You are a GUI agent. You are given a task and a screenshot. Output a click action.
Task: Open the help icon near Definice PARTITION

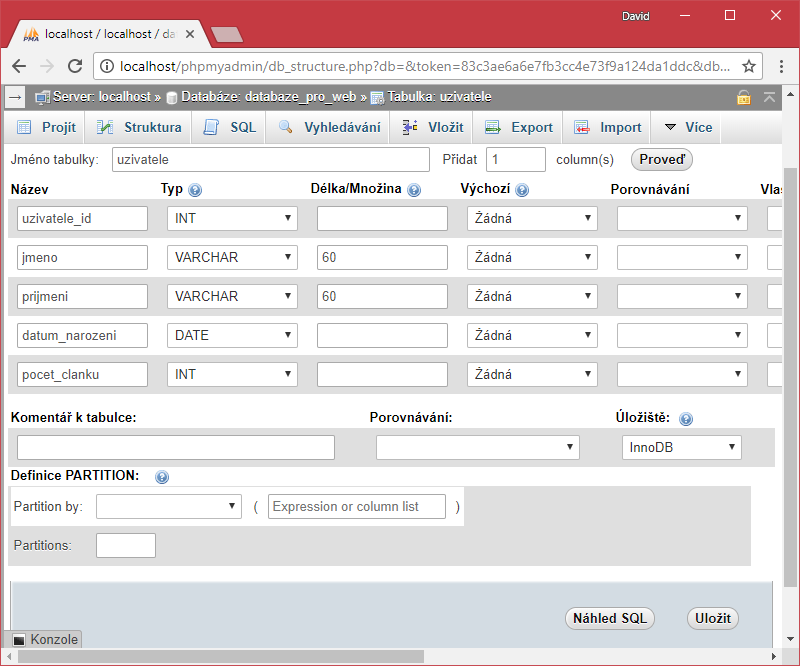tap(161, 476)
